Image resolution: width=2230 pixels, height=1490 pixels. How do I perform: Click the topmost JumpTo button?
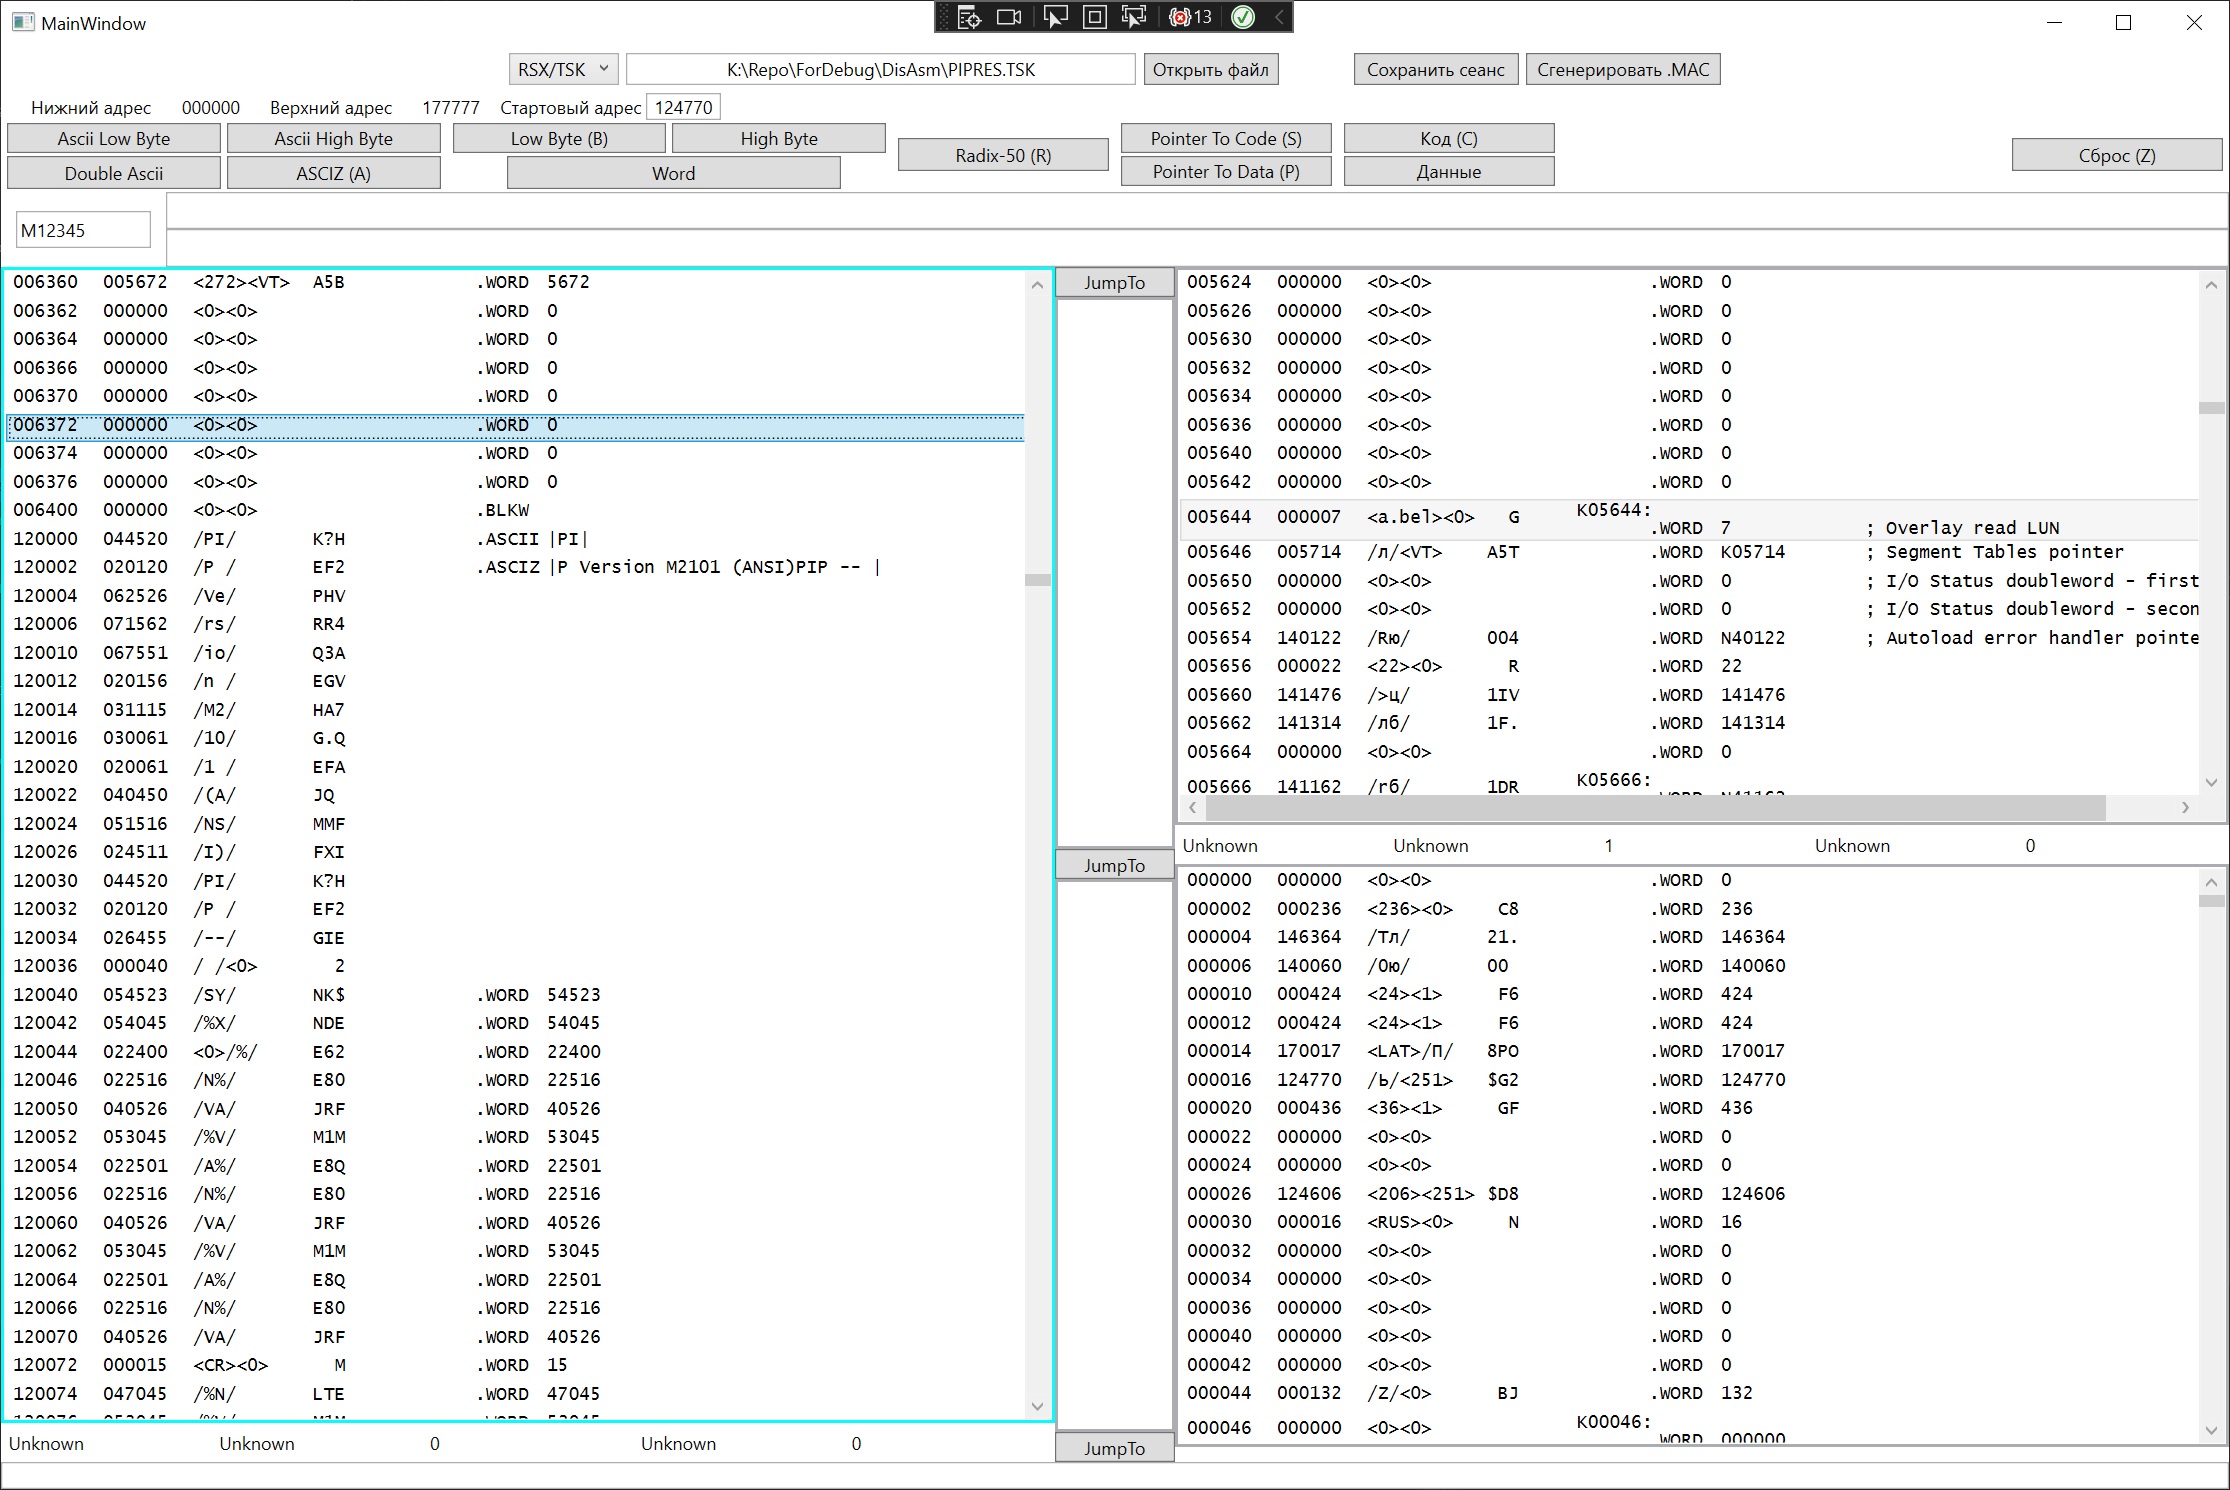tap(1114, 283)
